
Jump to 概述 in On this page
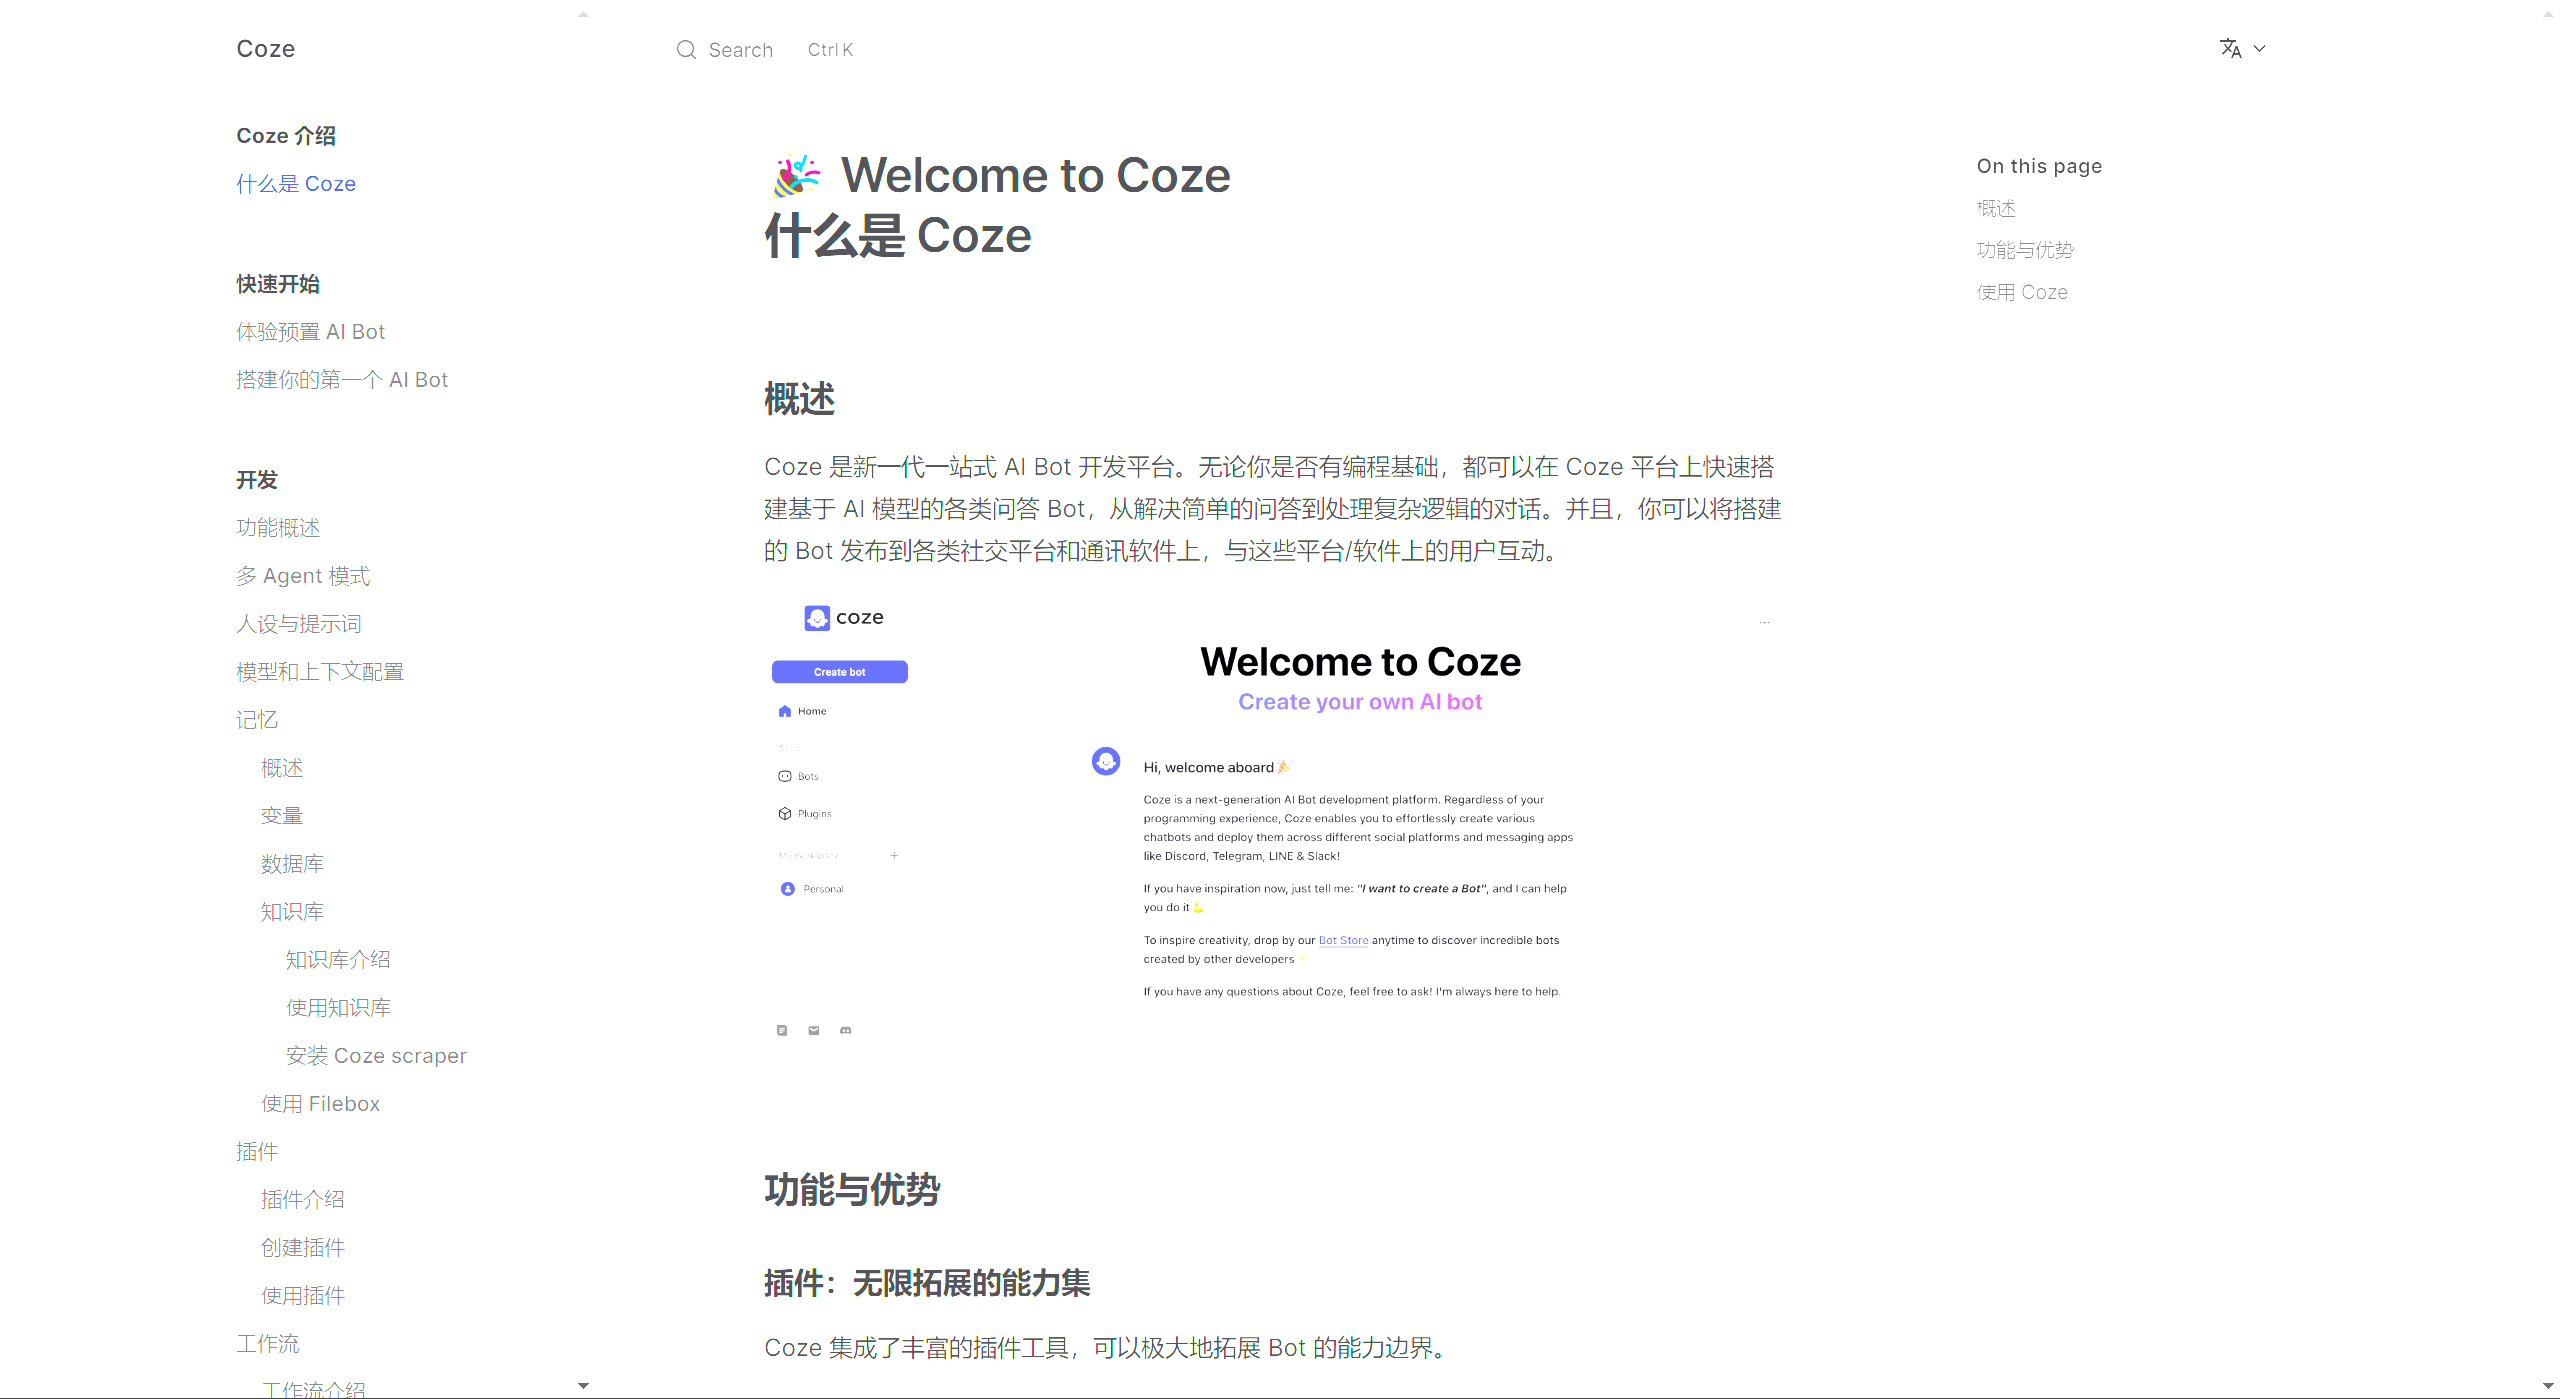click(1996, 208)
